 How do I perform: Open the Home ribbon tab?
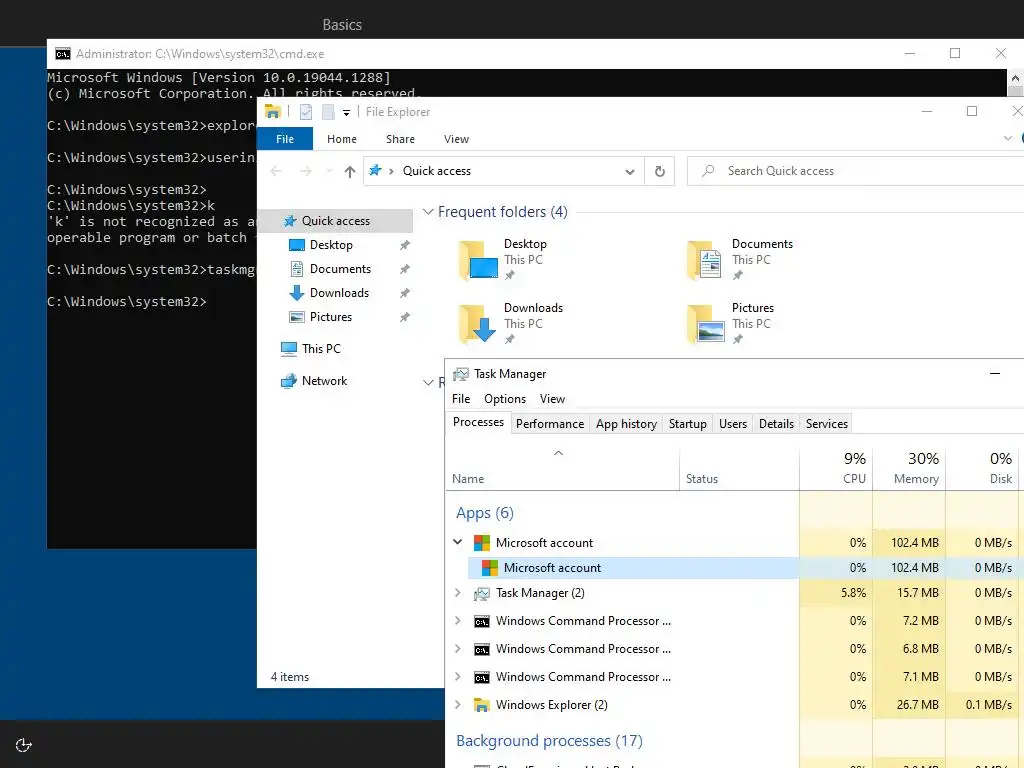[x=342, y=139]
